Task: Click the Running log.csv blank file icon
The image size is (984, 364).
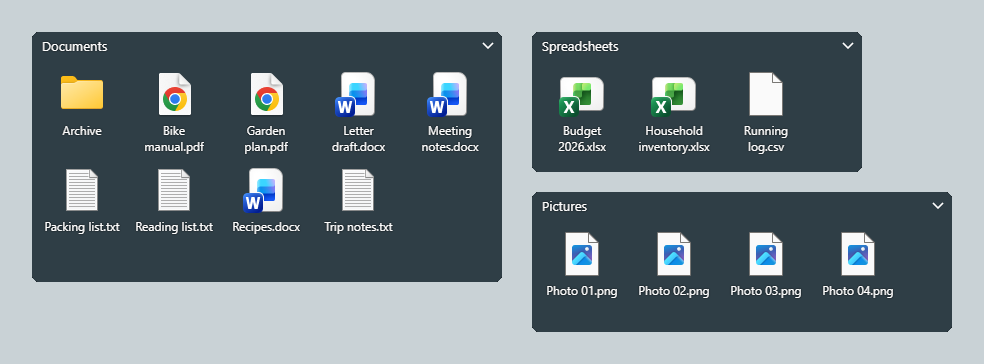Action: (766, 94)
